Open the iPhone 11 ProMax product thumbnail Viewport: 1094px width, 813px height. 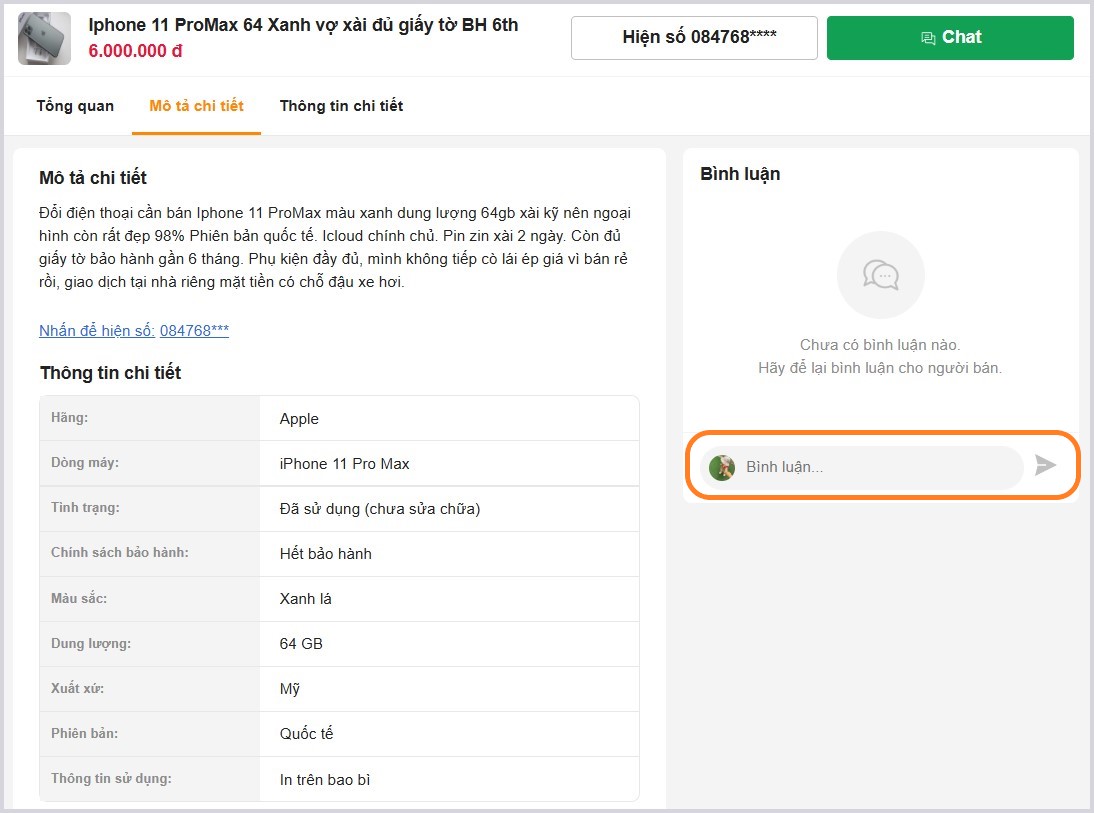tap(44, 38)
